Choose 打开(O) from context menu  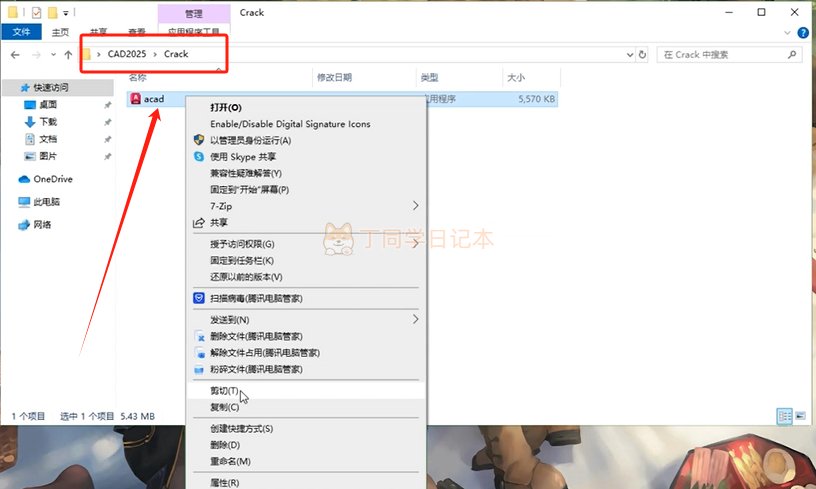(307, 108)
